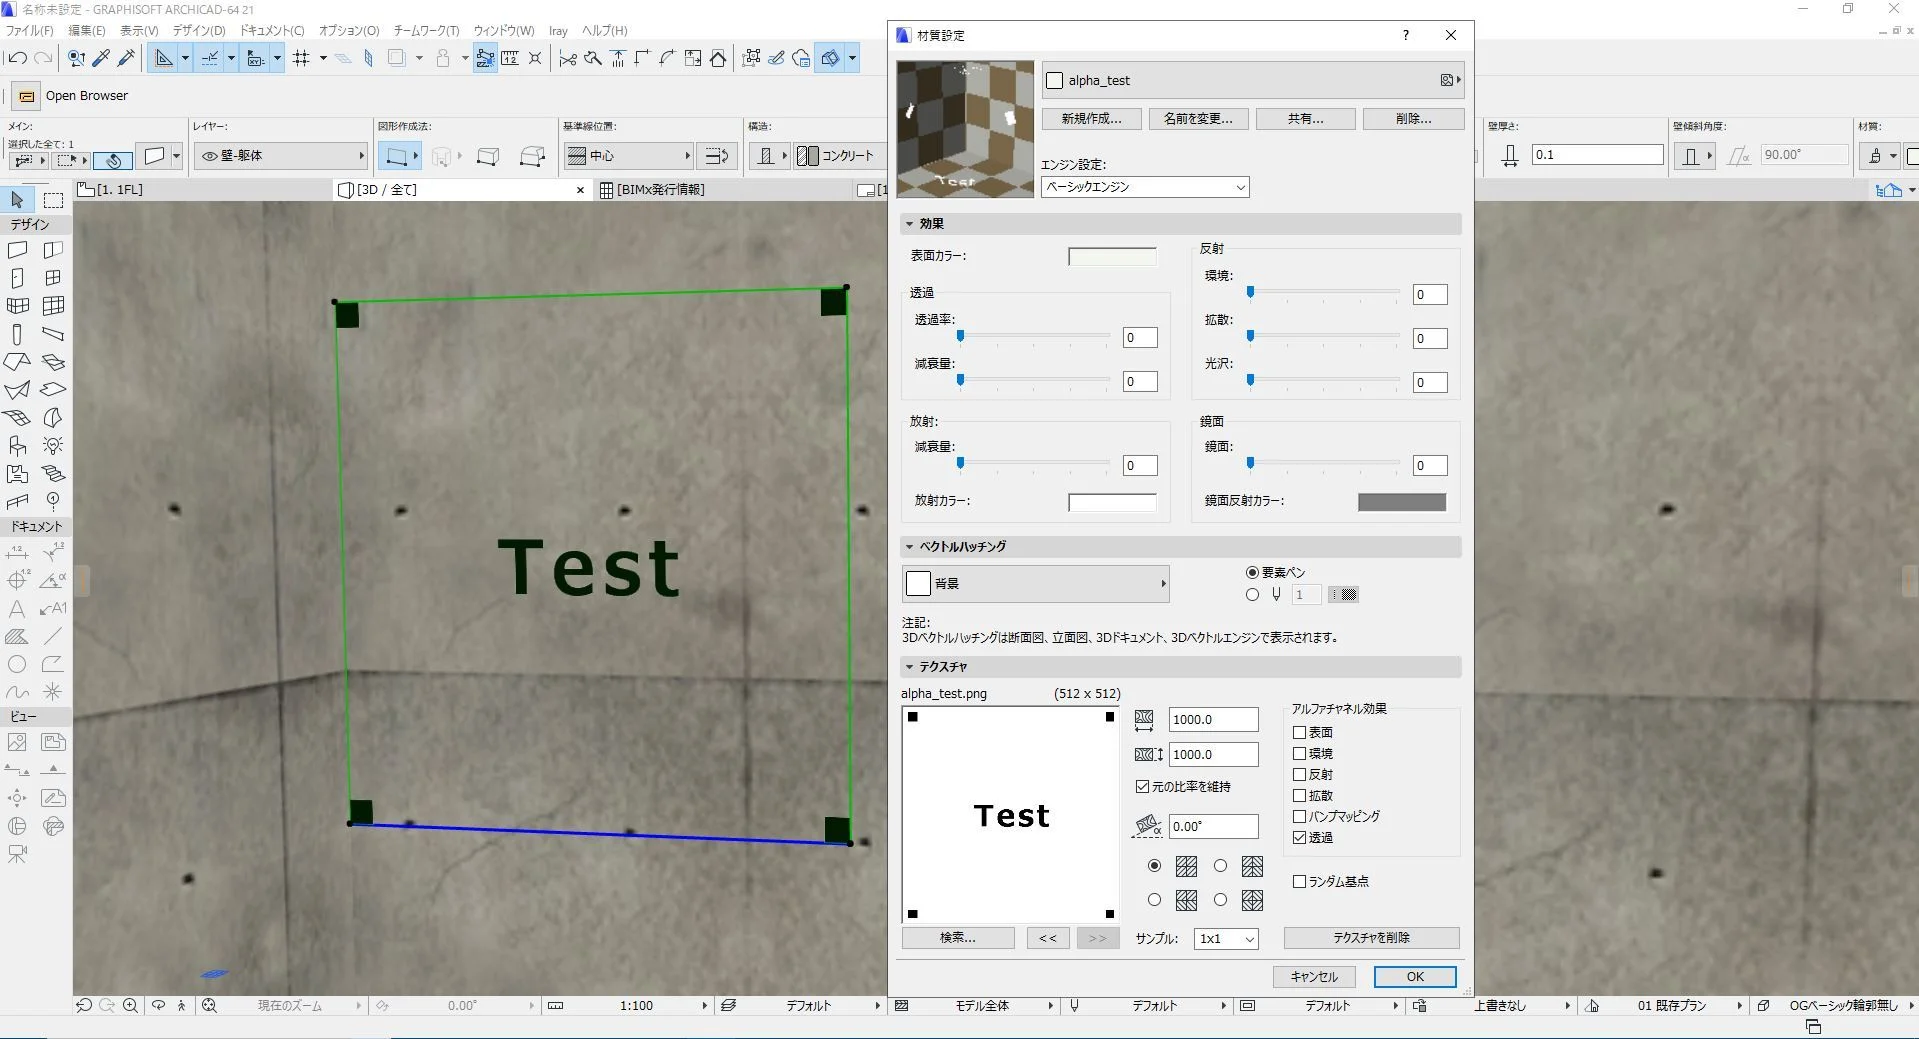Open the ドキュメント(C) menu
The height and width of the screenshot is (1039, 1919).
point(271,31)
